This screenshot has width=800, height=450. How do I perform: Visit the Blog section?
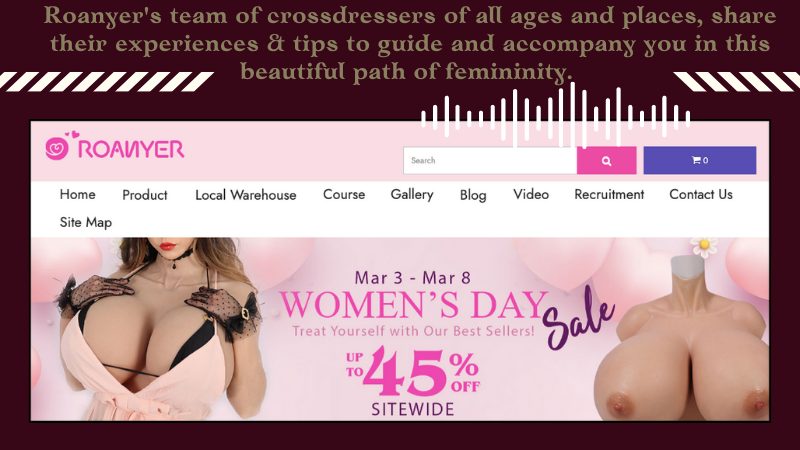[x=473, y=195]
